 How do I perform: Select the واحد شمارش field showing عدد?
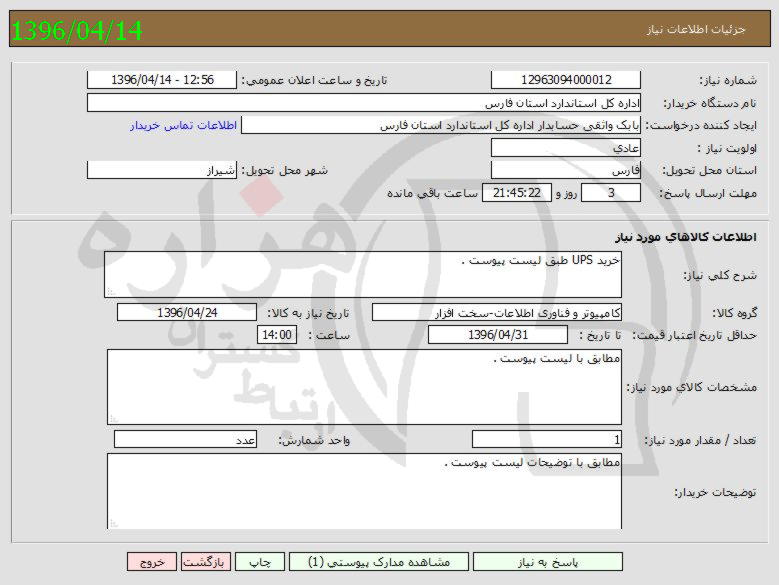click(x=187, y=439)
